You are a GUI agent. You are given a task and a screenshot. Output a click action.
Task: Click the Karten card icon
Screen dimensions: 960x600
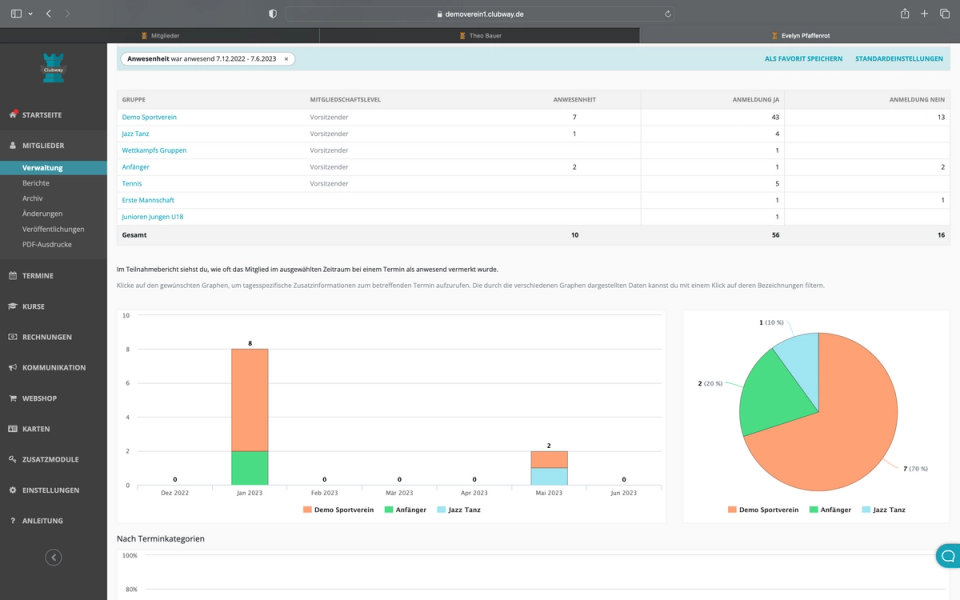tap(13, 429)
